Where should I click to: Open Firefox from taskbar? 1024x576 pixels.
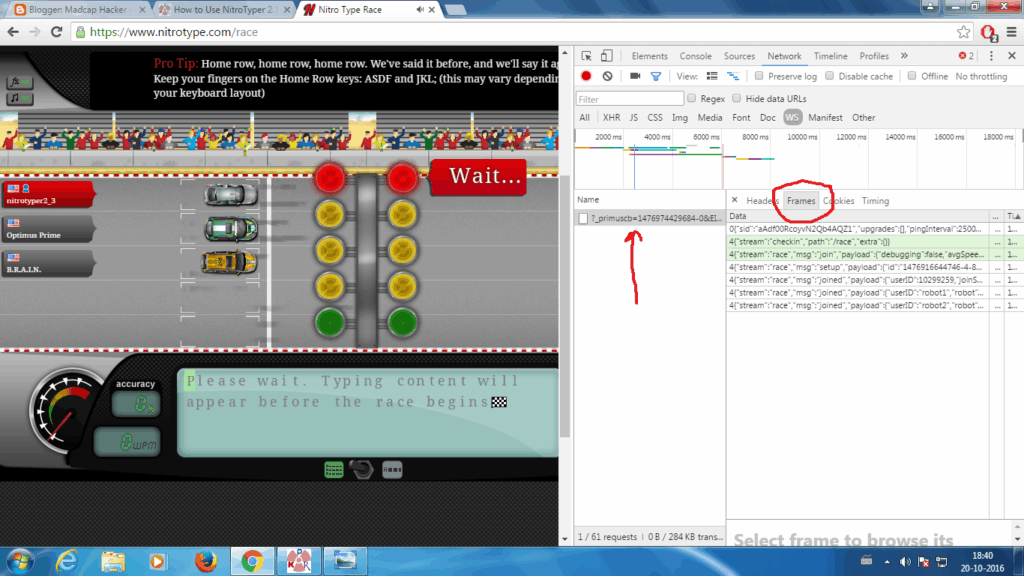pos(206,561)
